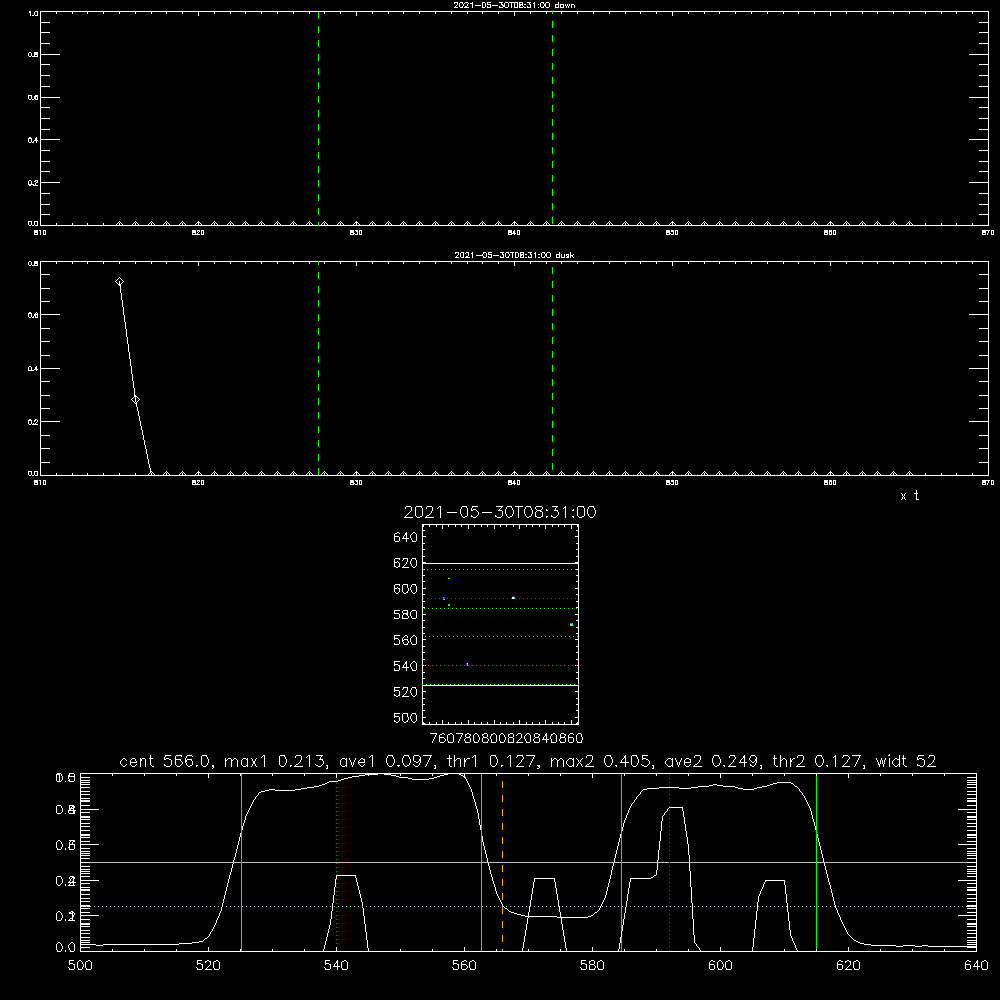Click the '500' label on the bottom plot x-axis

(x=80, y=966)
